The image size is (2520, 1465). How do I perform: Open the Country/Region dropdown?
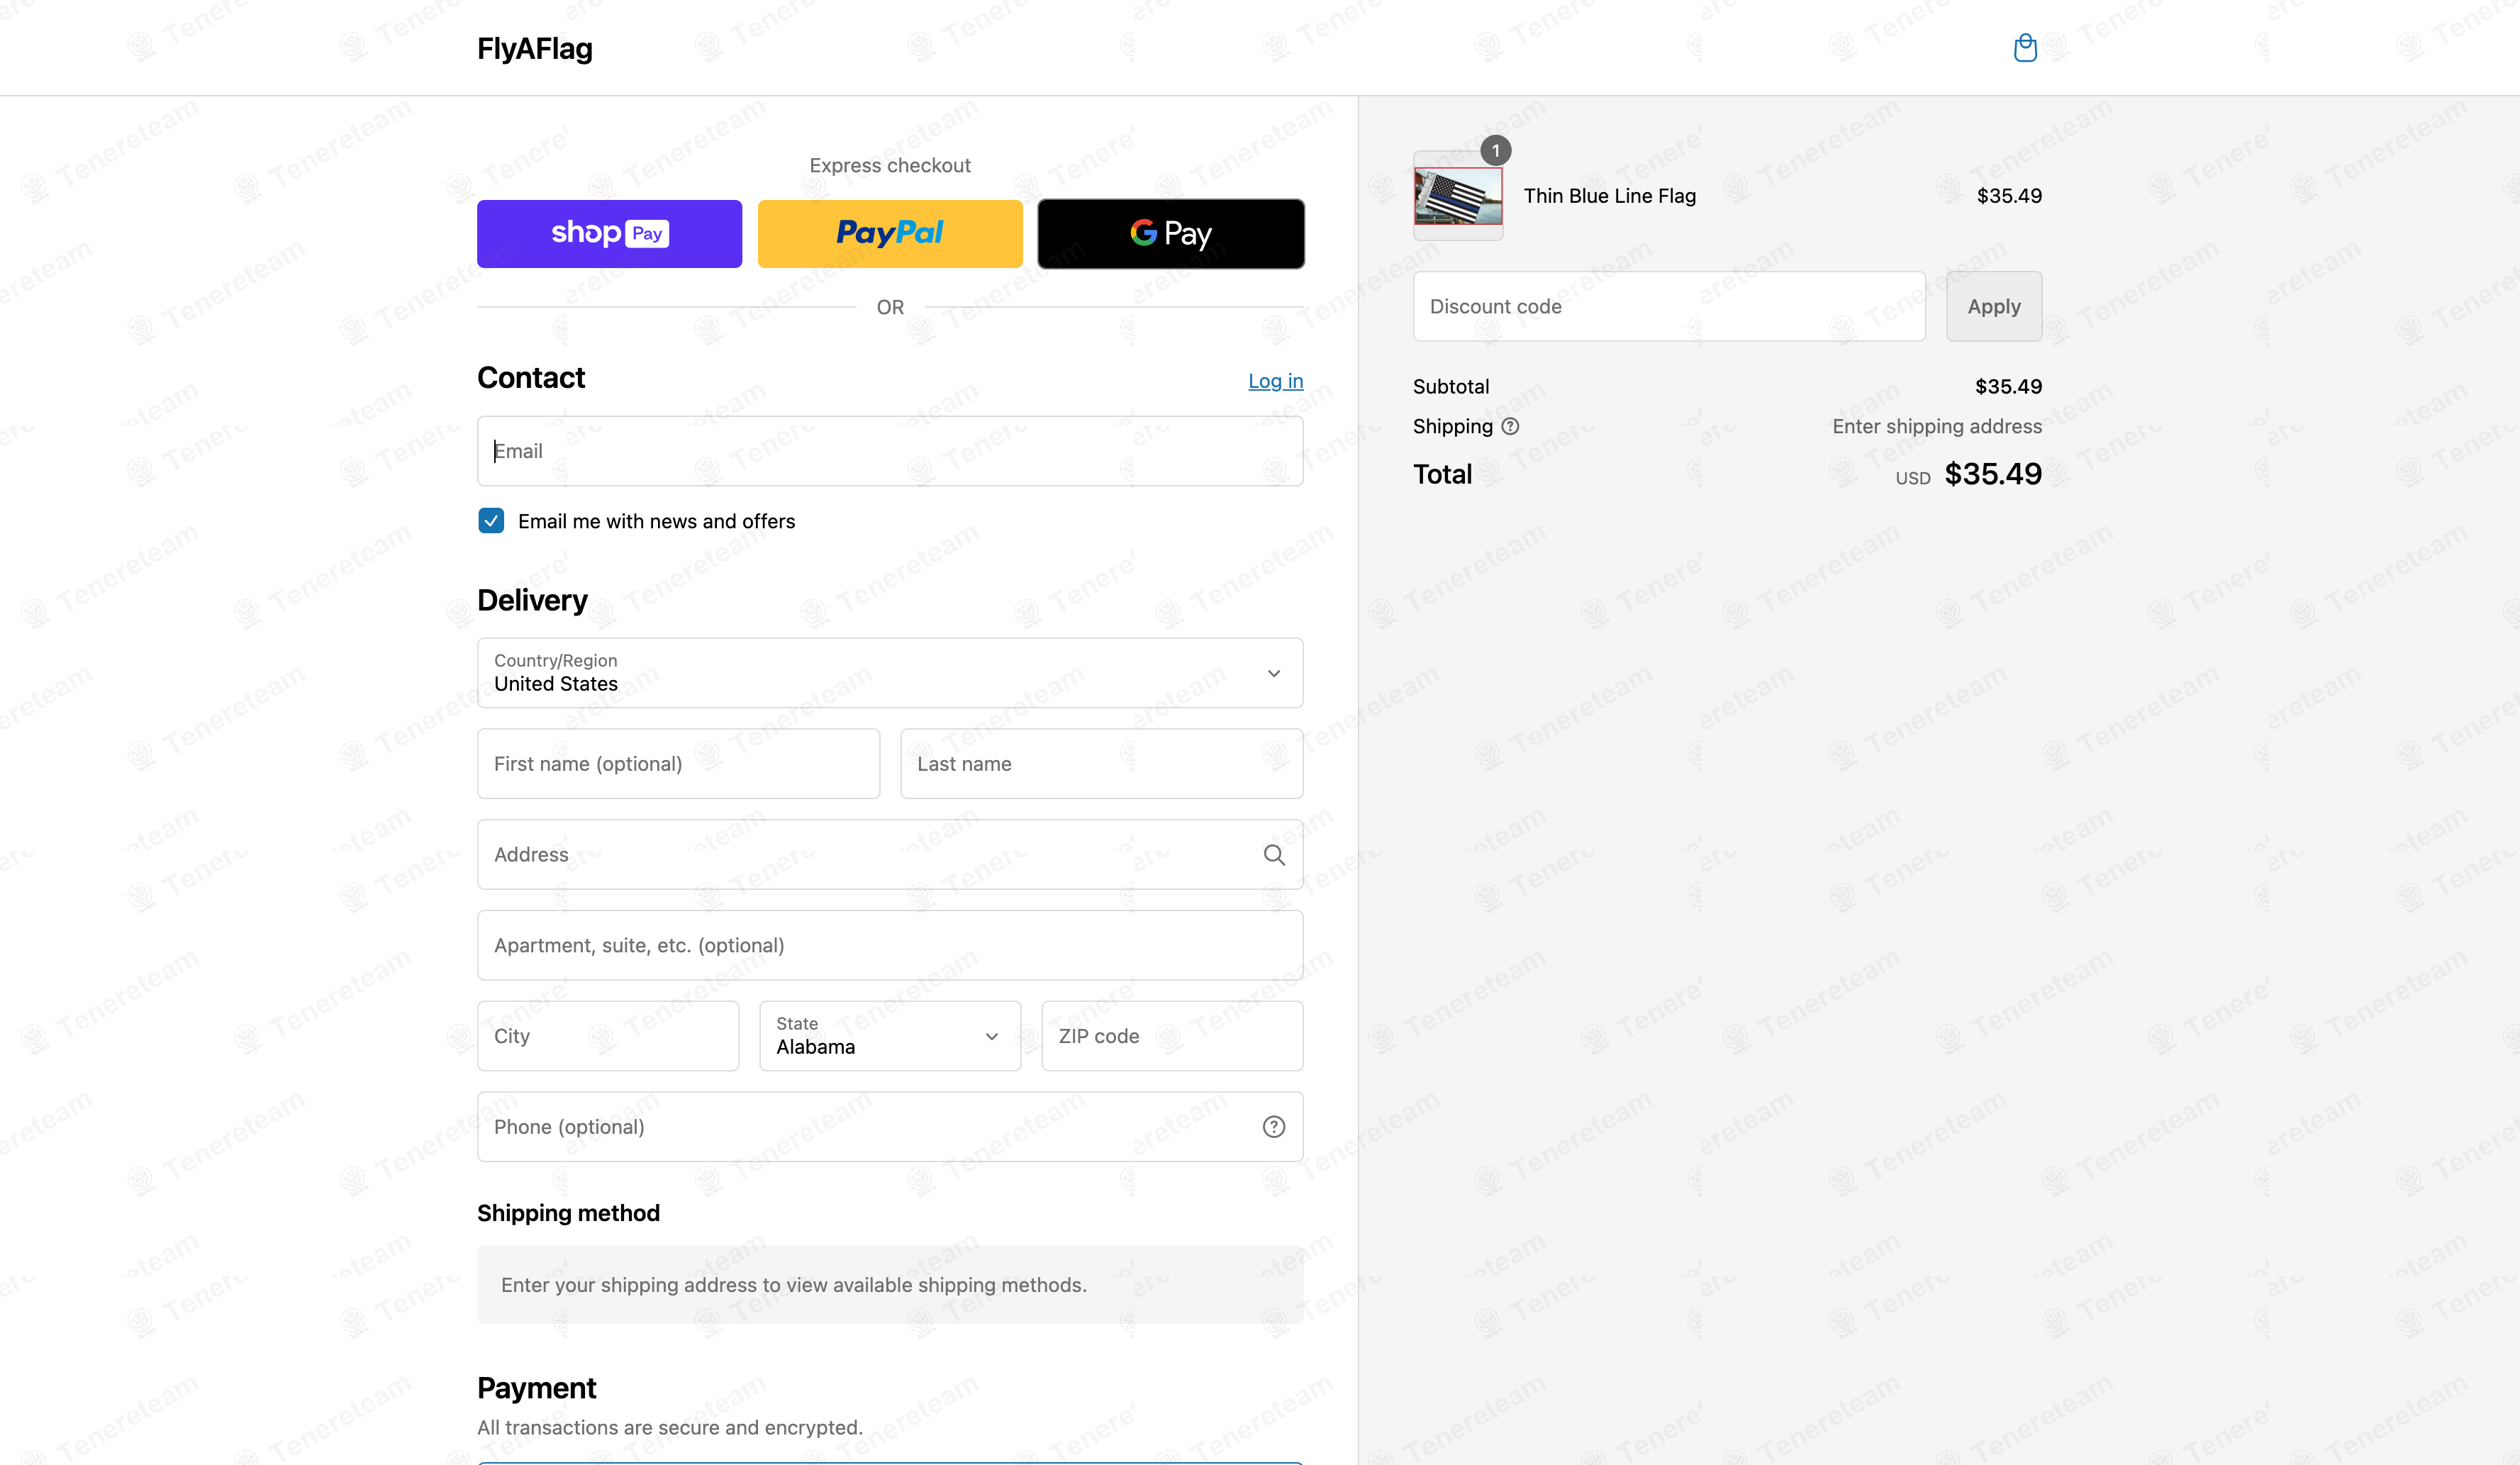point(889,673)
